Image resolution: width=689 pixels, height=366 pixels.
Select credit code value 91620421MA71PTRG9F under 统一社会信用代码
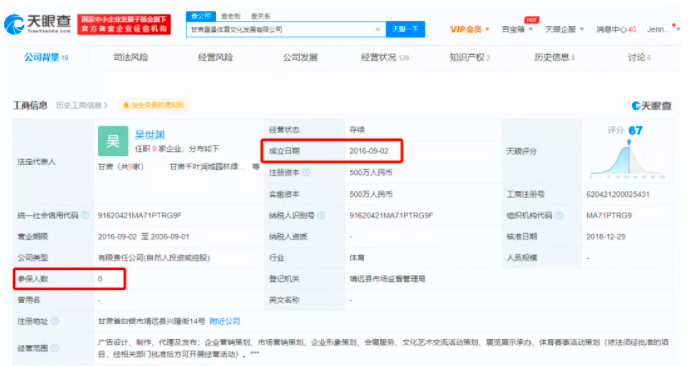click(140, 215)
